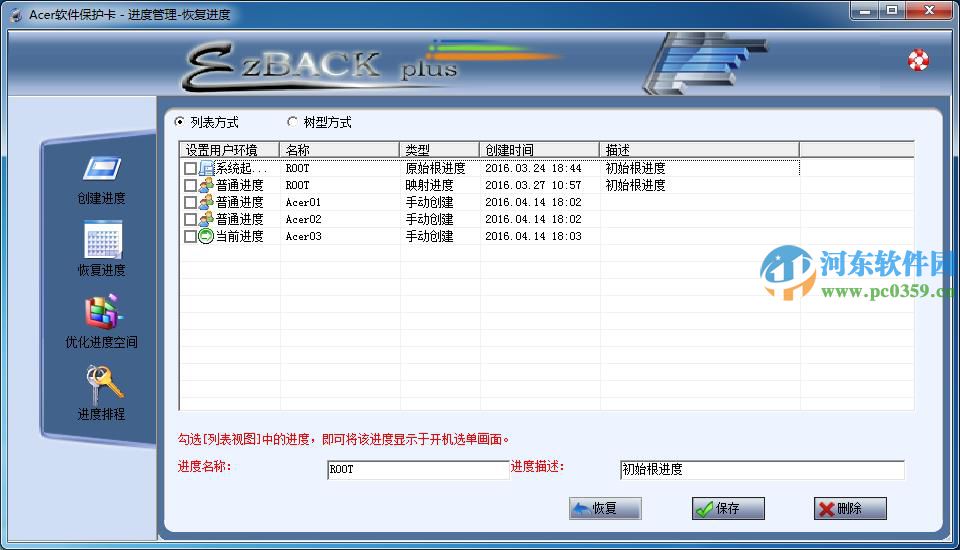960x550 pixels.
Task: Check the box for the 系统起... ROOT row
Action: (190, 168)
